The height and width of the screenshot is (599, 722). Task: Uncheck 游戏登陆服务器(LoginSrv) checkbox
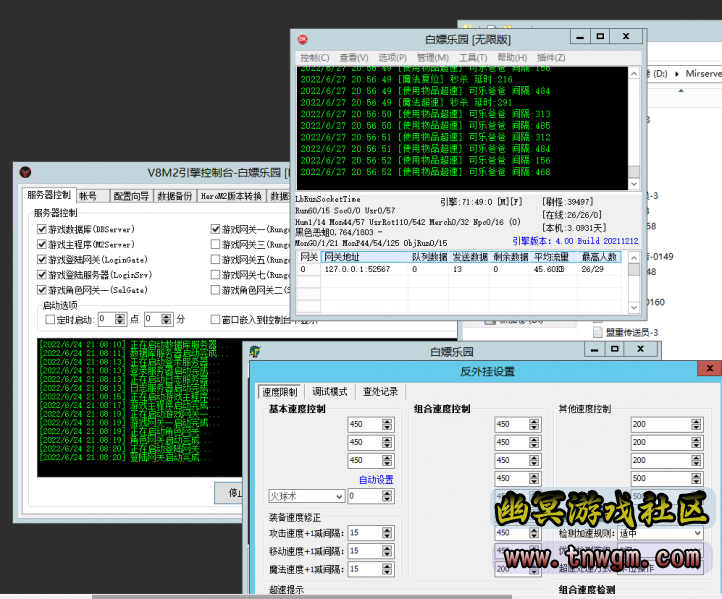point(42,275)
